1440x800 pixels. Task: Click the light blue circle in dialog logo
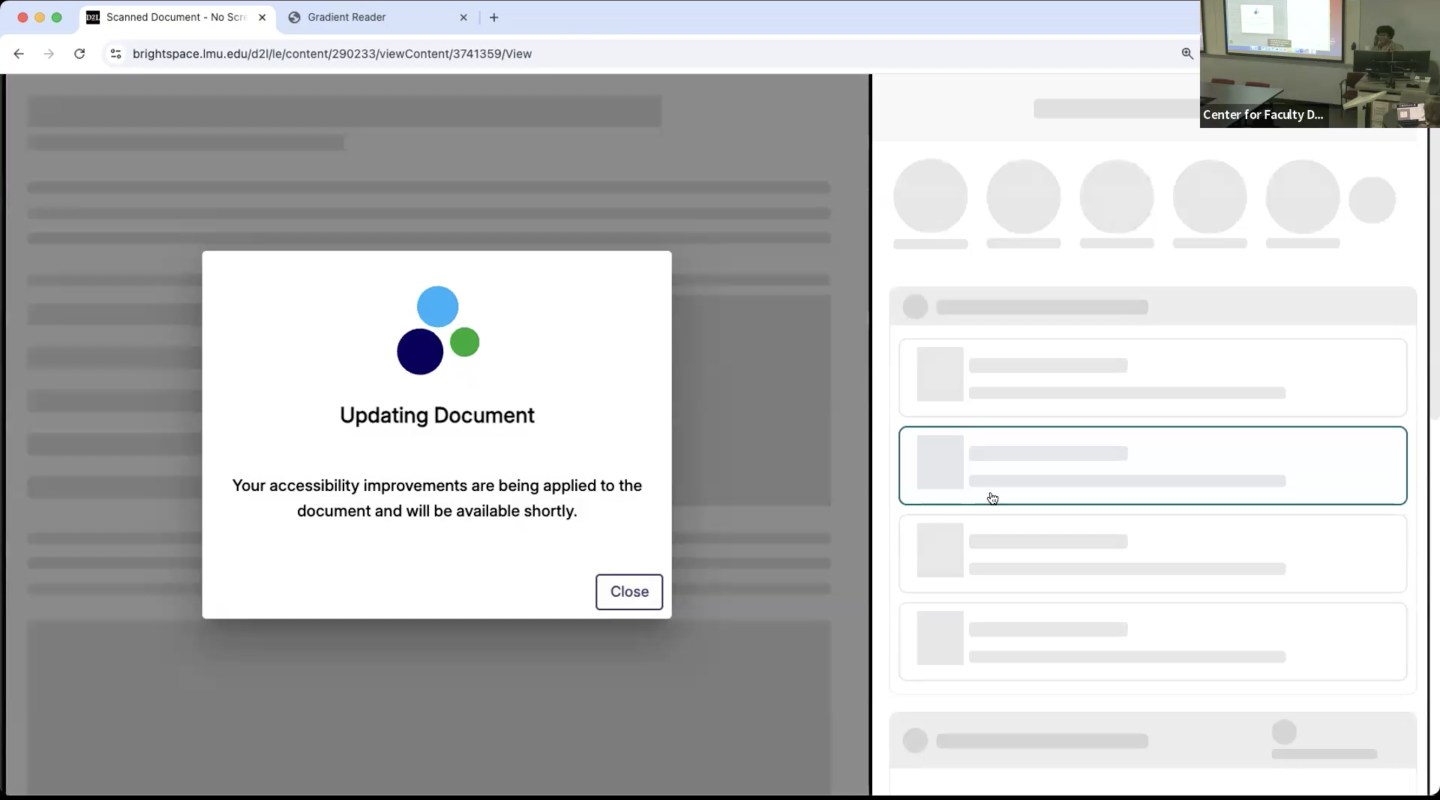point(437,306)
